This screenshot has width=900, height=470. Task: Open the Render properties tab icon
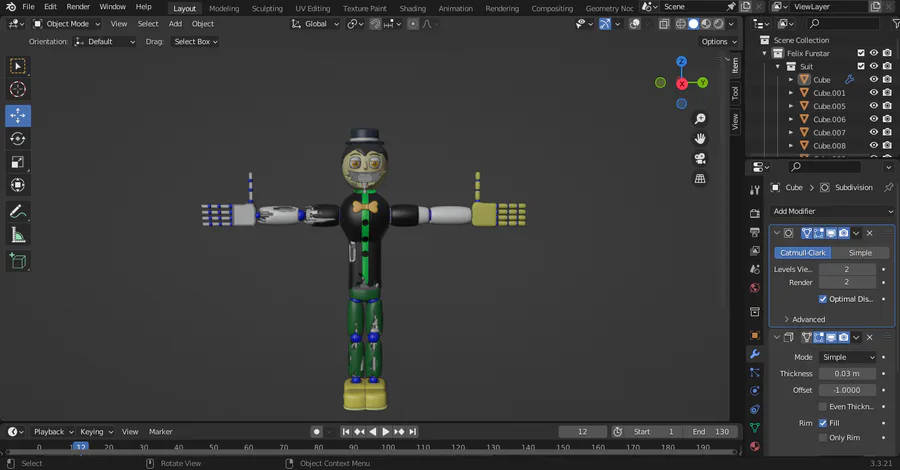click(x=755, y=213)
